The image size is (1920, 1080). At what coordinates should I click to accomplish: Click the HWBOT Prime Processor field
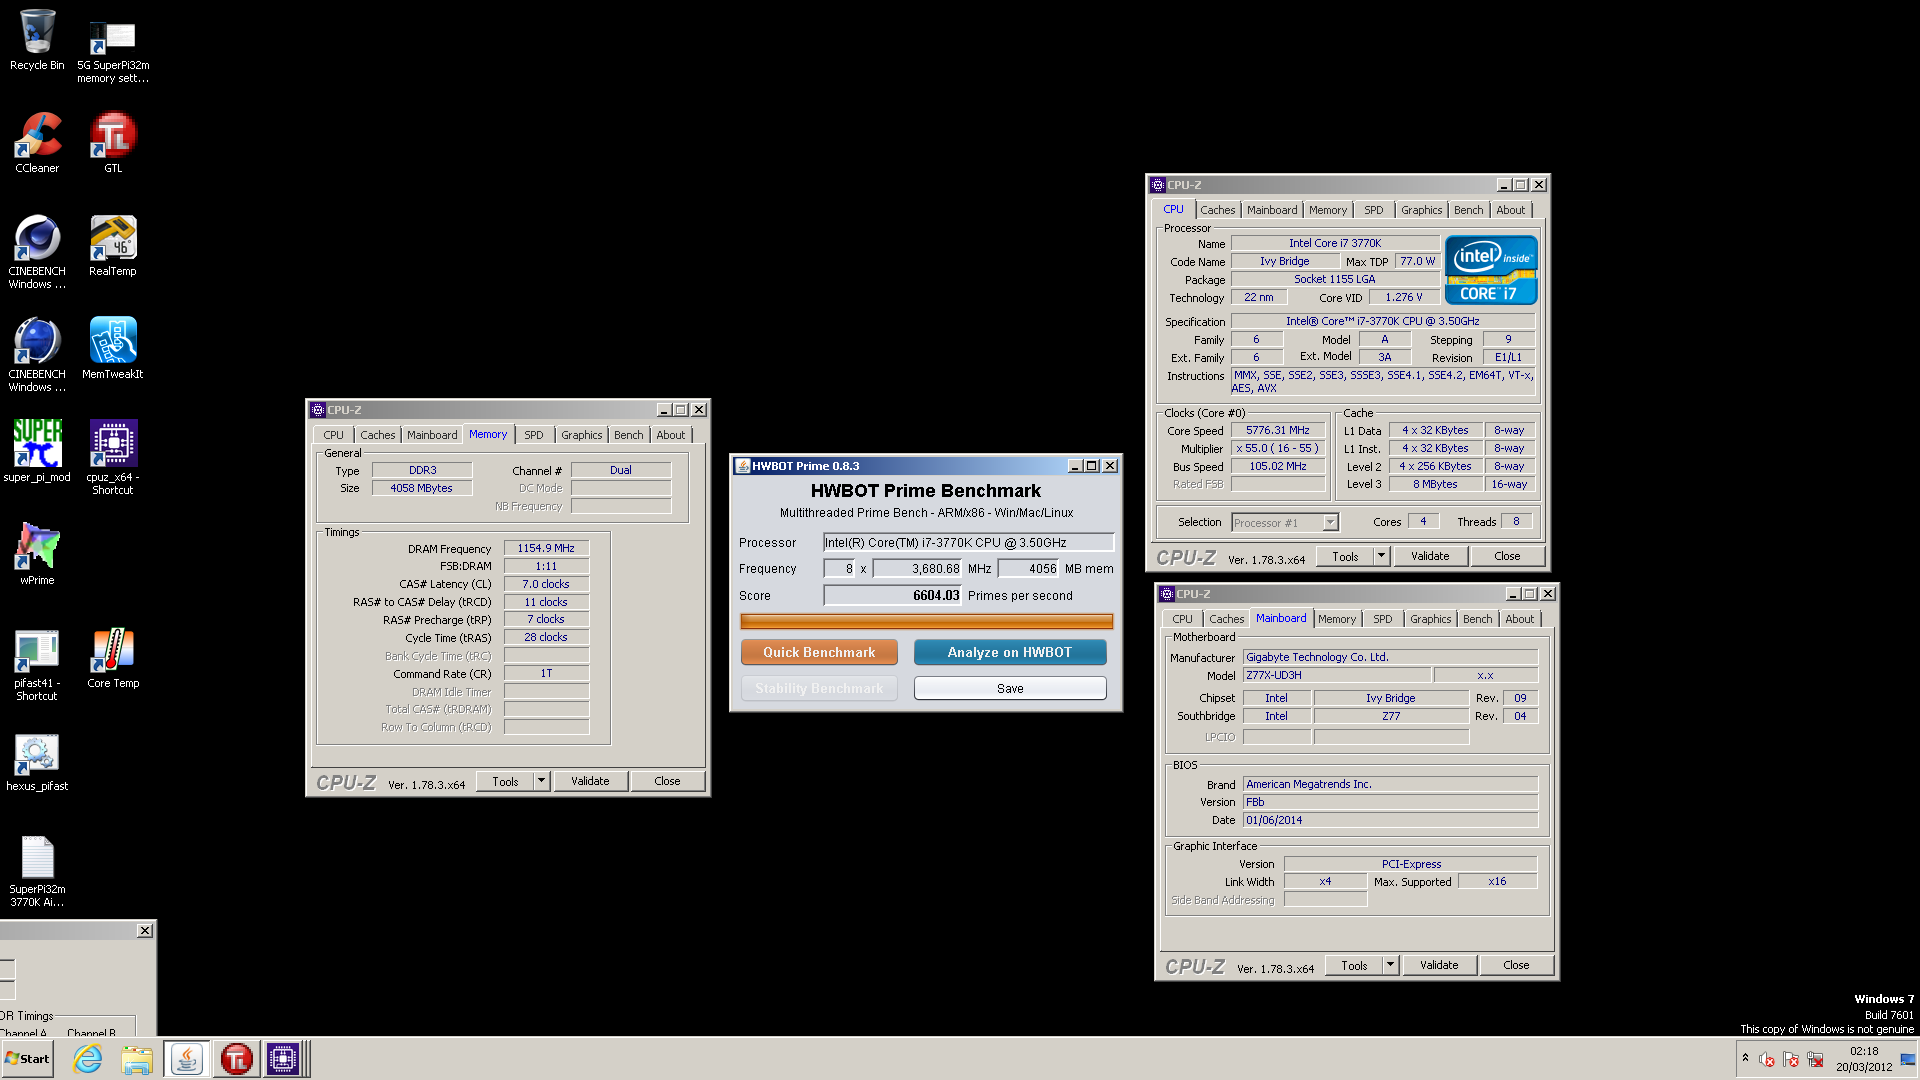tap(968, 542)
